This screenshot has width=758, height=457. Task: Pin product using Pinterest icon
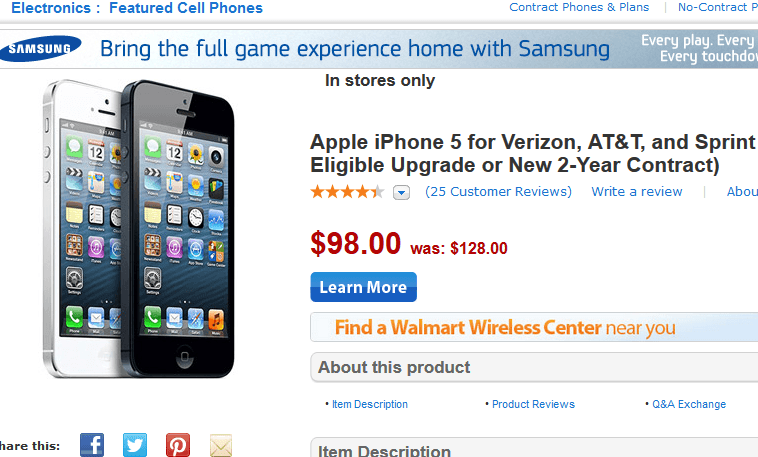[178, 445]
